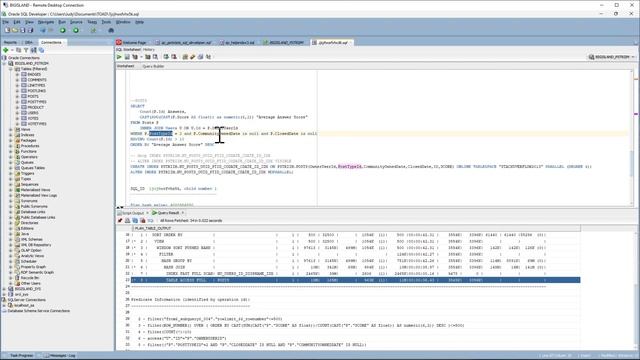The image size is (640, 360).
Task: Expand the BIGISLAND_SYS connection node
Action: (5, 289)
